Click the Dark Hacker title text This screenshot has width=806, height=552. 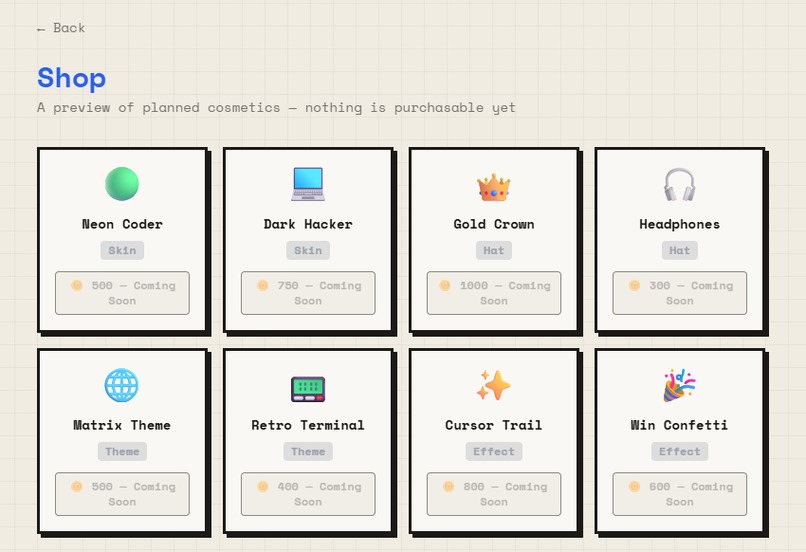308,224
